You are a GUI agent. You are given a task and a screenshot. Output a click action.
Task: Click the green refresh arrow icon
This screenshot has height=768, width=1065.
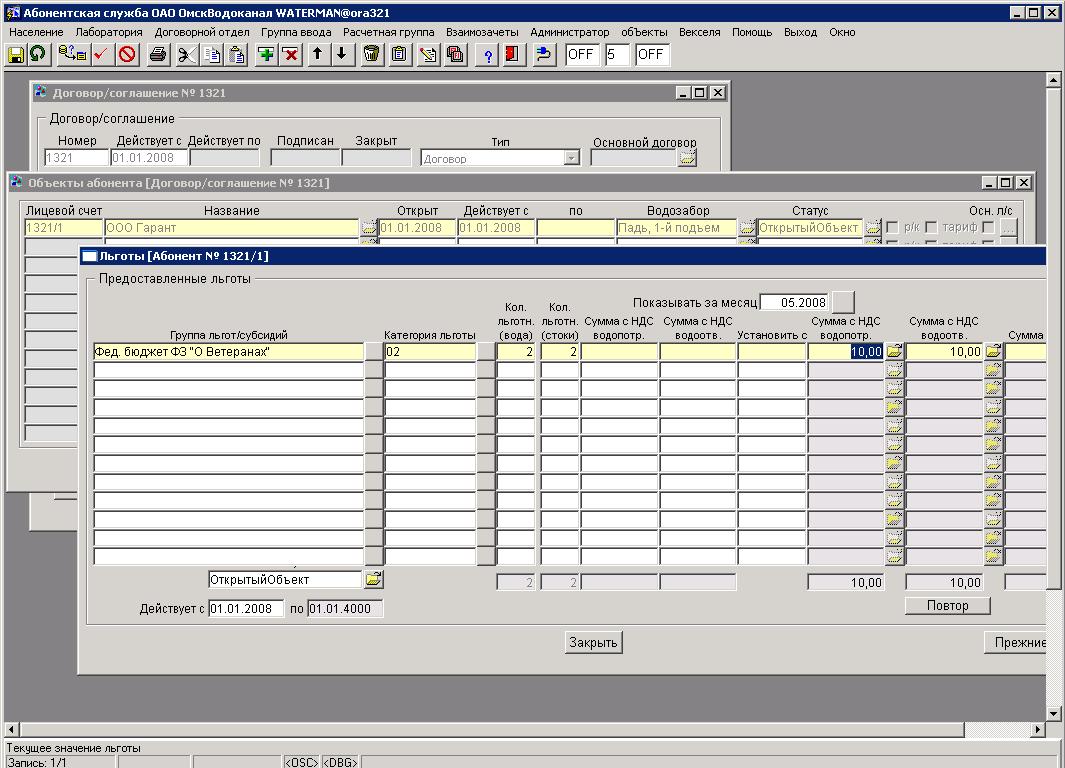37,55
